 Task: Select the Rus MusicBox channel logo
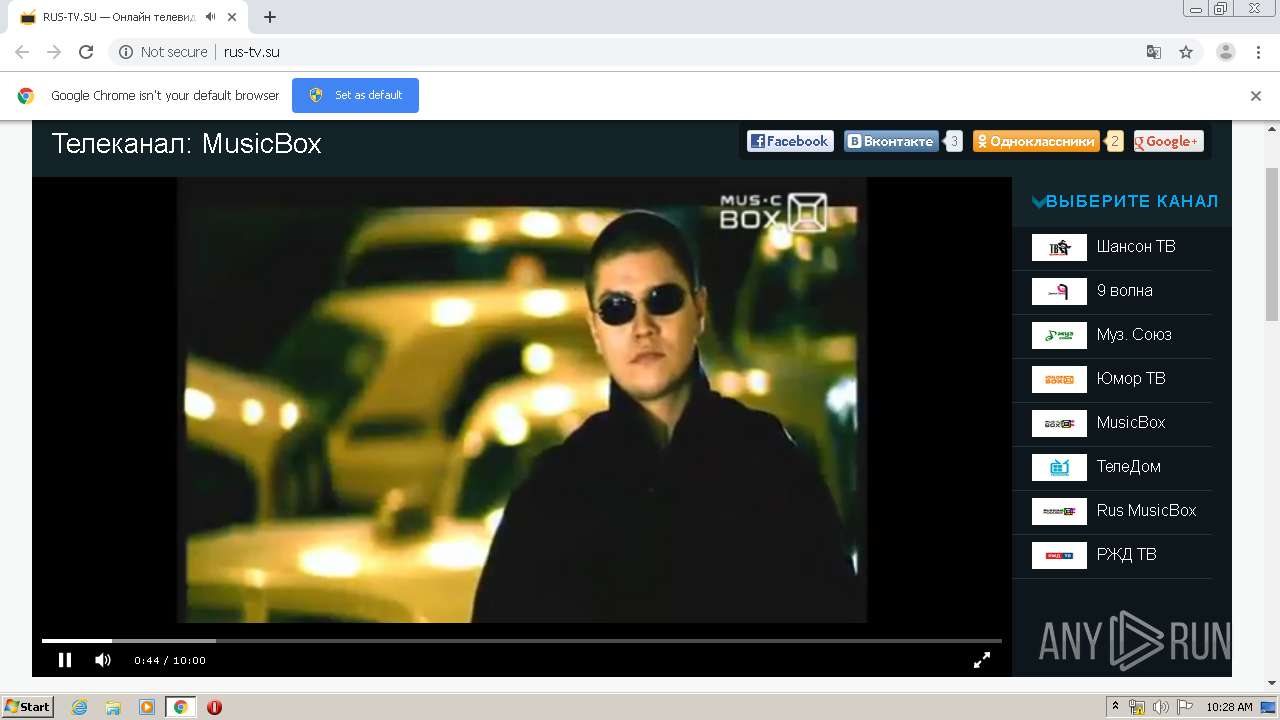(x=1059, y=511)
